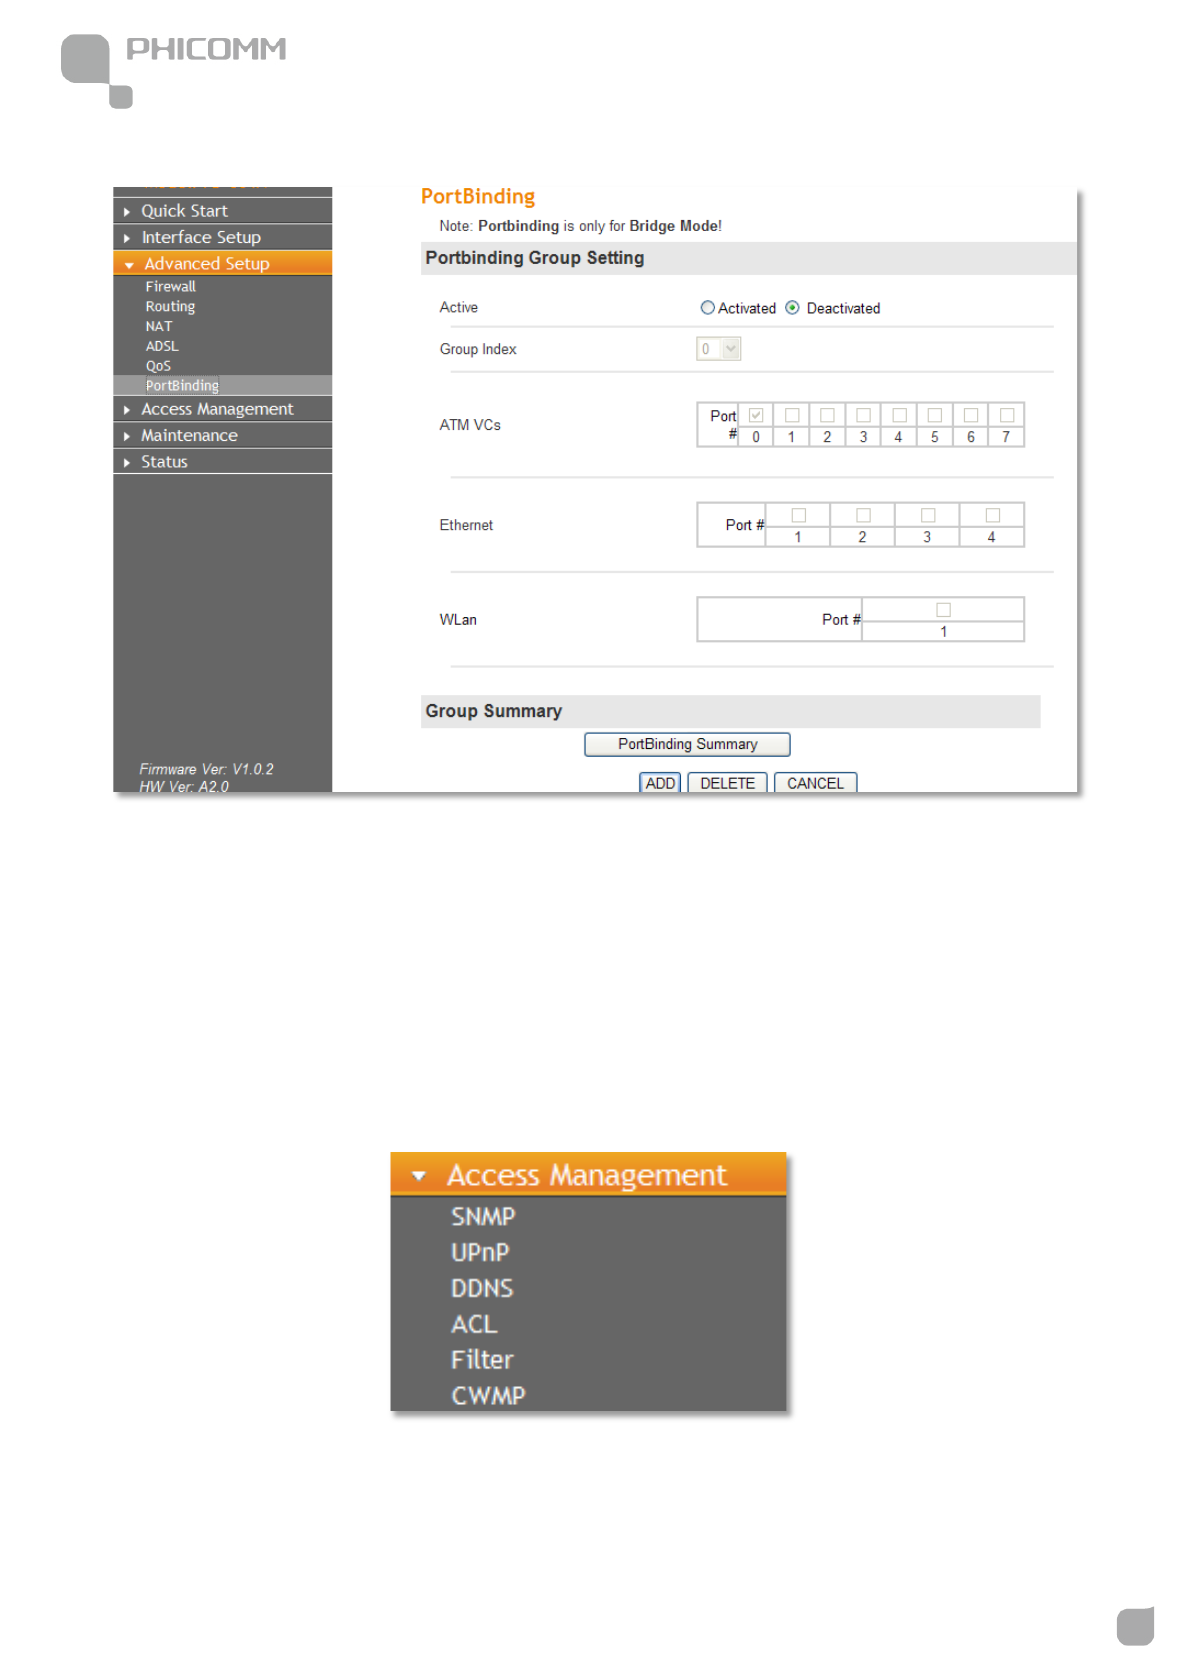
Task: Toggle ATM VCs port 7 checkbox
Action: 1007,415
